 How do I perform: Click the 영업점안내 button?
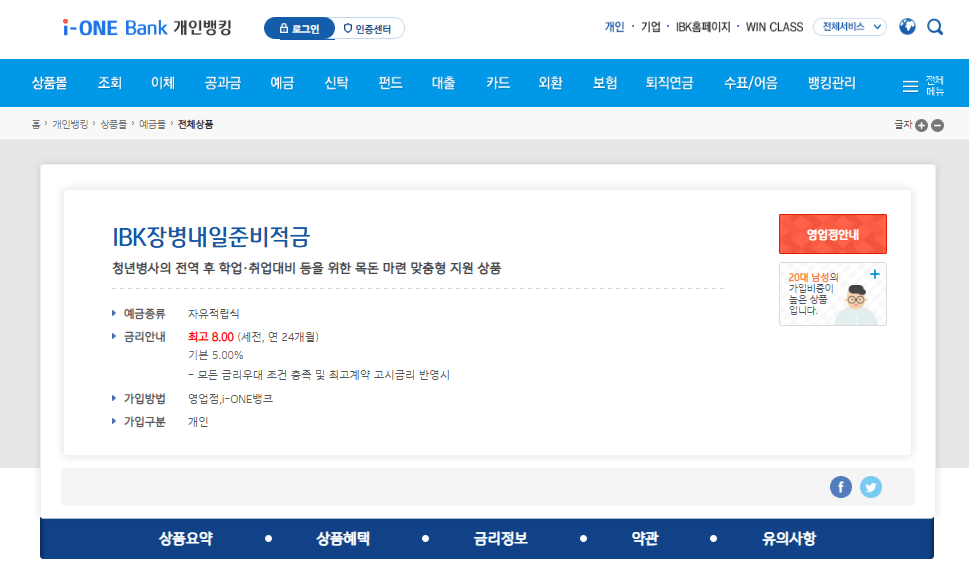tap(832, 234)
